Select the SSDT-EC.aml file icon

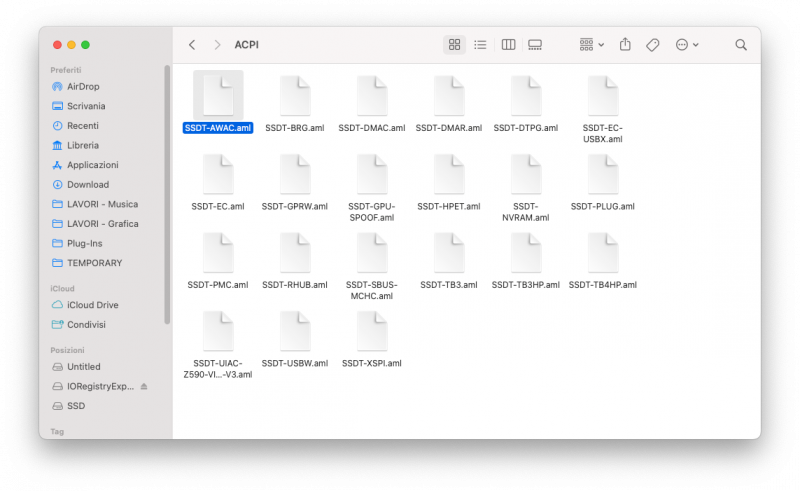pos(218,174)
